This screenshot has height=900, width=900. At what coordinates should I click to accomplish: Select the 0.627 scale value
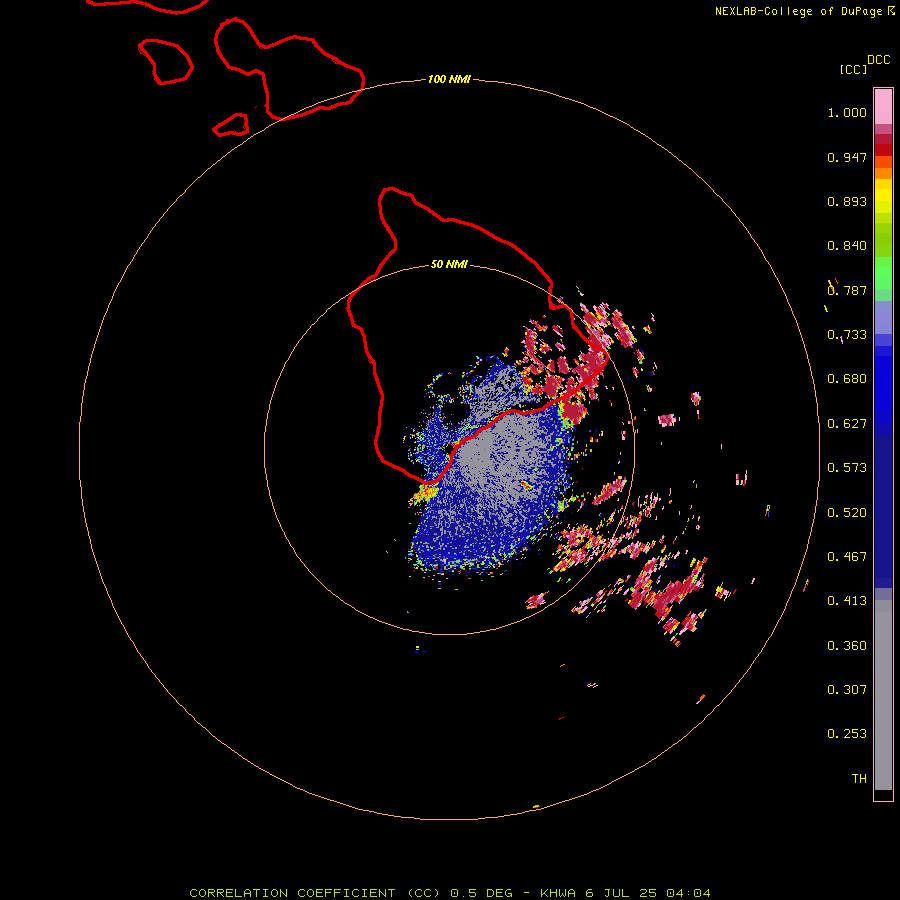(x=847, y=424)
